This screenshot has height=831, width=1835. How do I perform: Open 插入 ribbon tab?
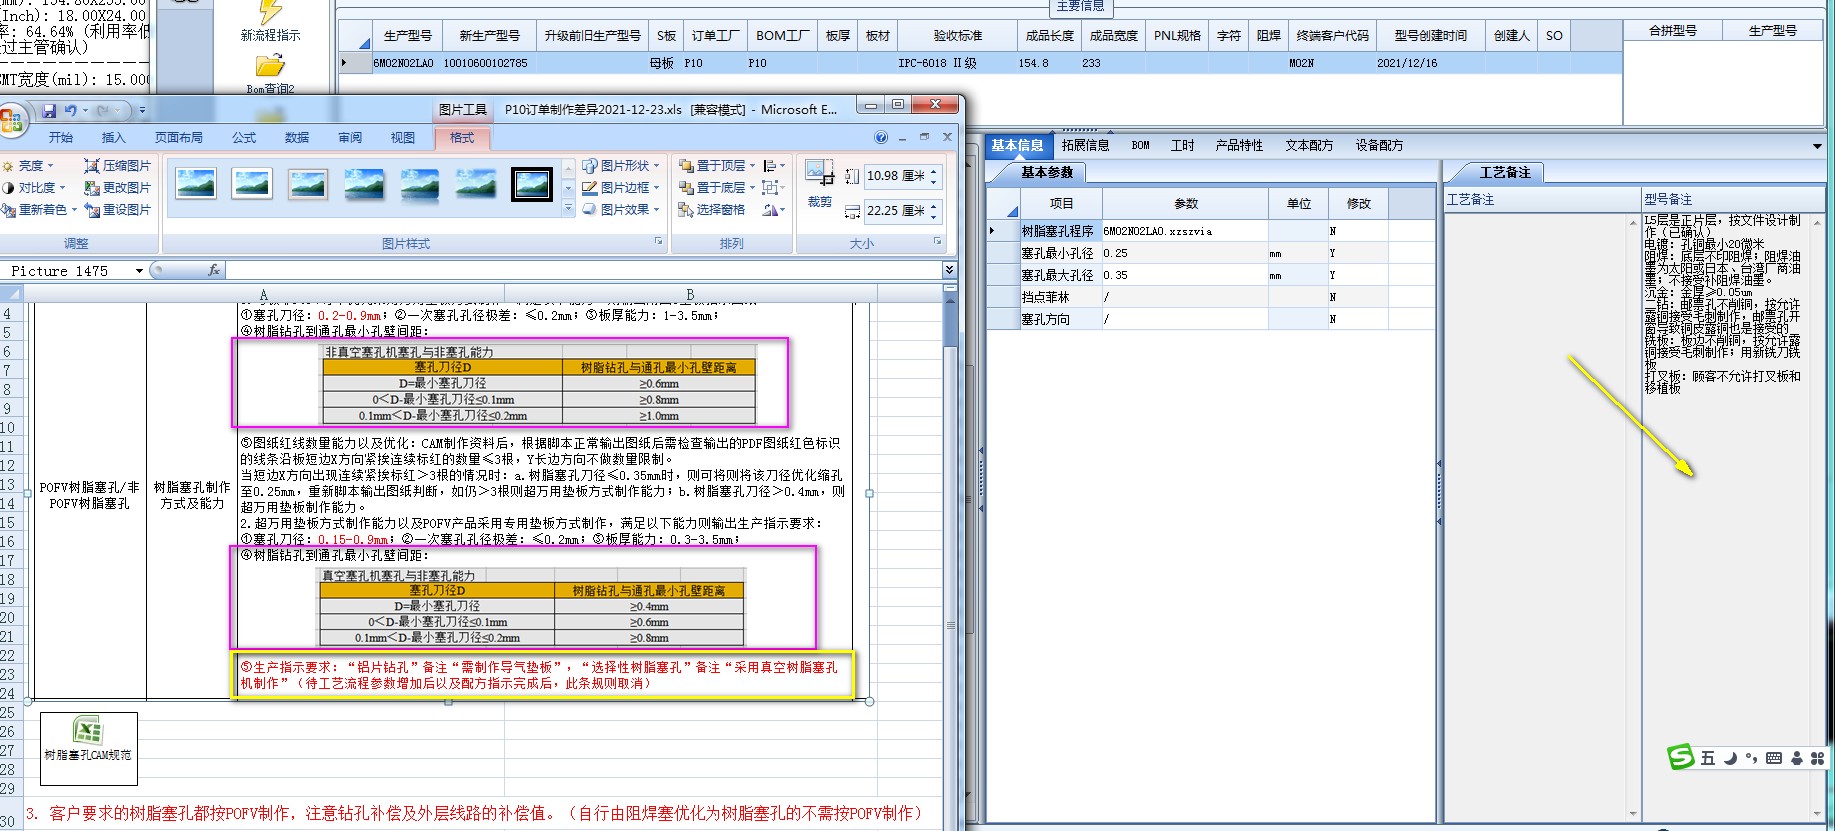pyautogui.click(x=114, y=138)
